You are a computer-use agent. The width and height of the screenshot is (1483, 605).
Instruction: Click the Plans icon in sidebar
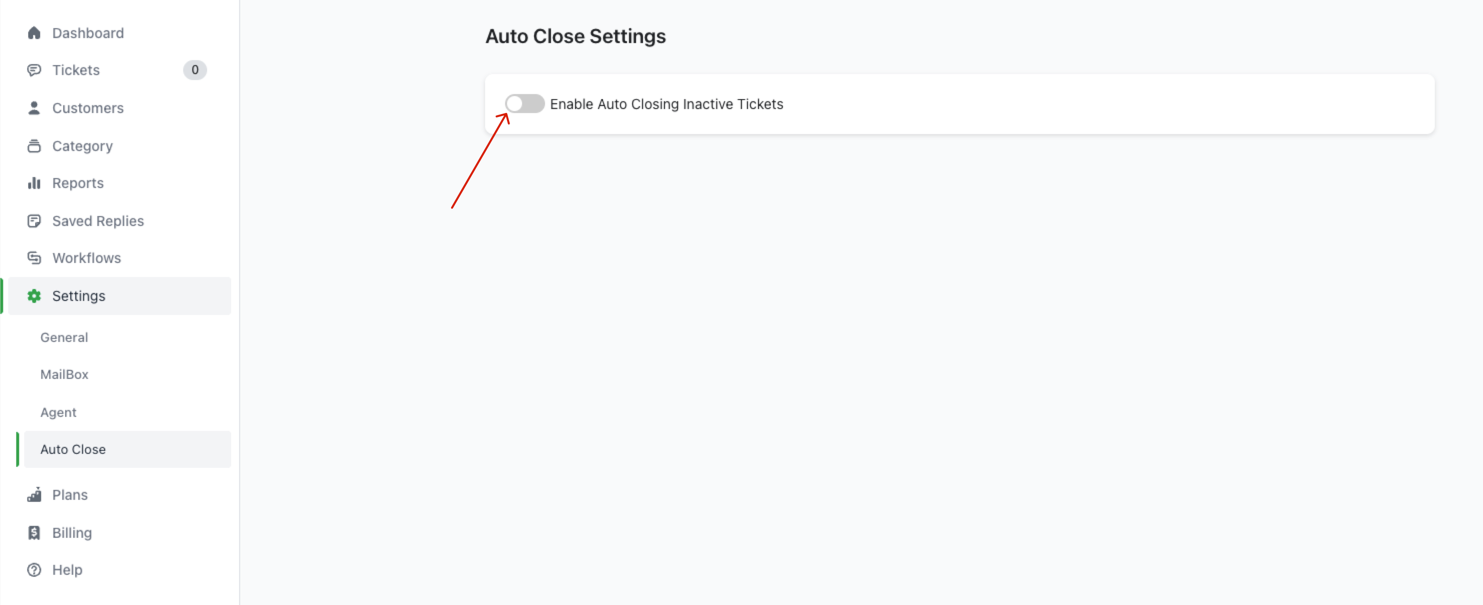(34, 495)
